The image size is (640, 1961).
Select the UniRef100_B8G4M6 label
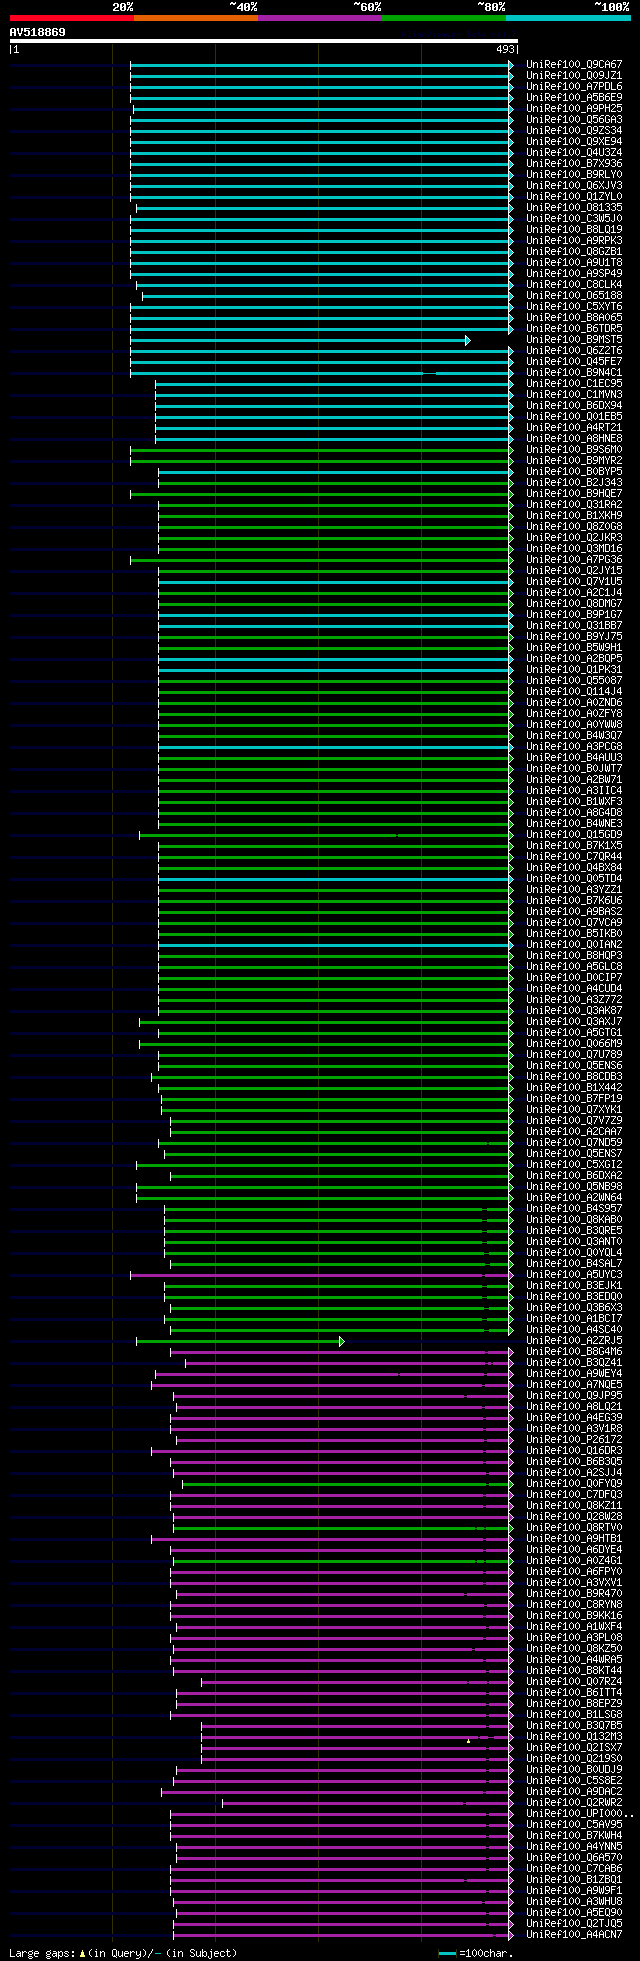(574, 1352)
